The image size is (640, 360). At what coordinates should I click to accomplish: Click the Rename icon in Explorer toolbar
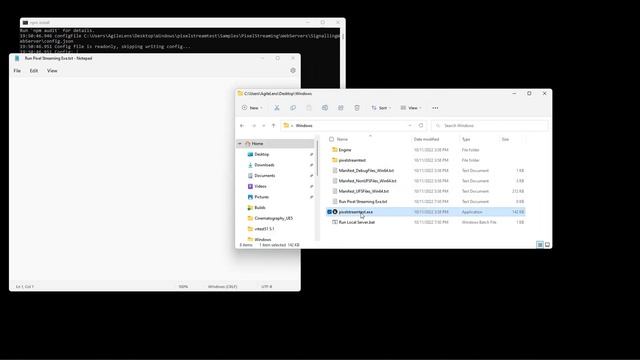tap(324, 108)
